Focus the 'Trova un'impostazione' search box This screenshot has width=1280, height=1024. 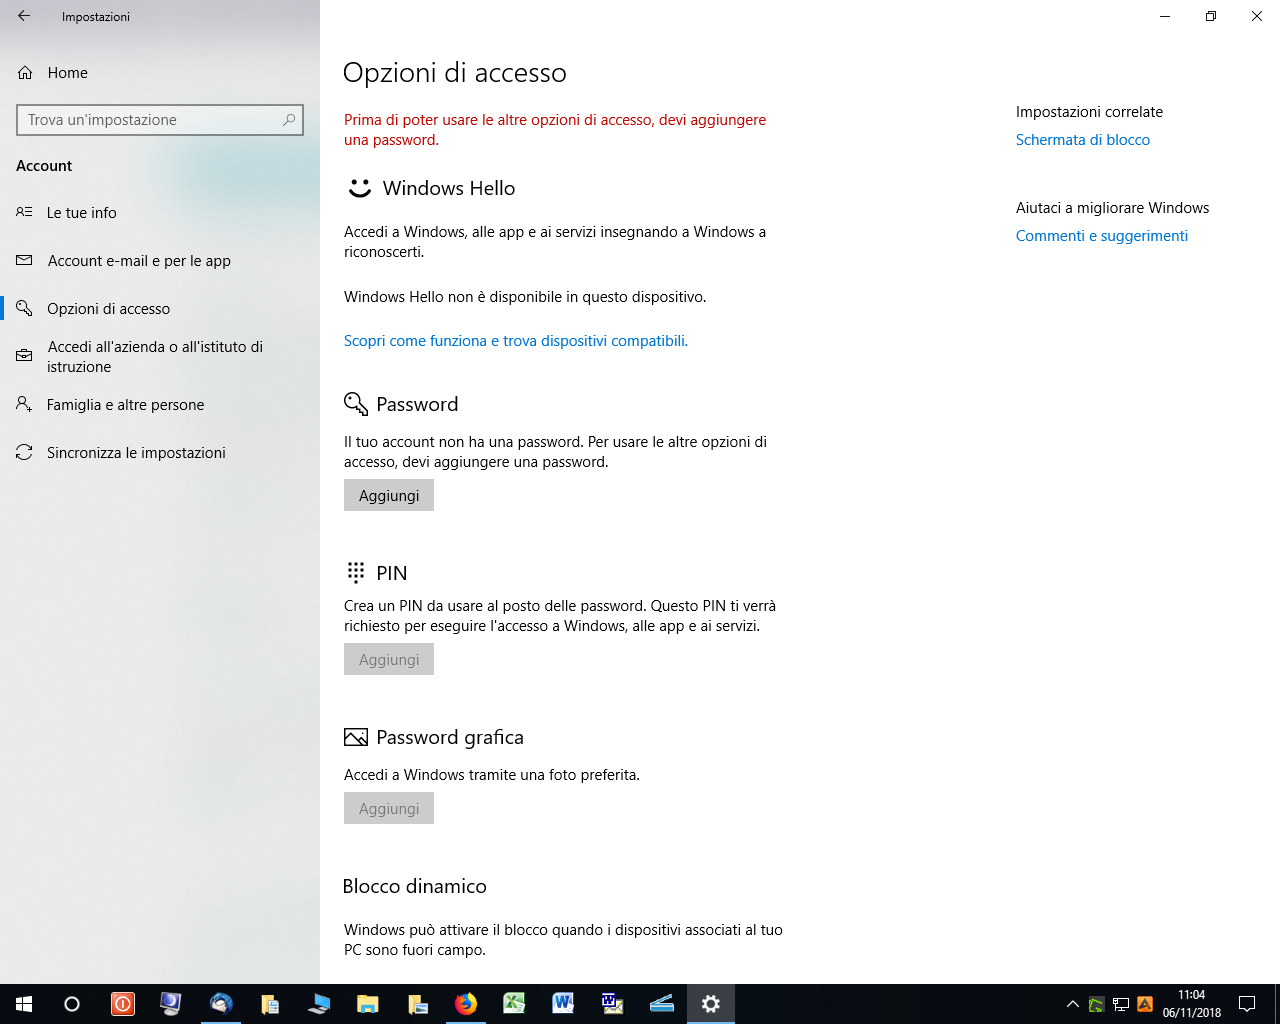tap(160, 120)
